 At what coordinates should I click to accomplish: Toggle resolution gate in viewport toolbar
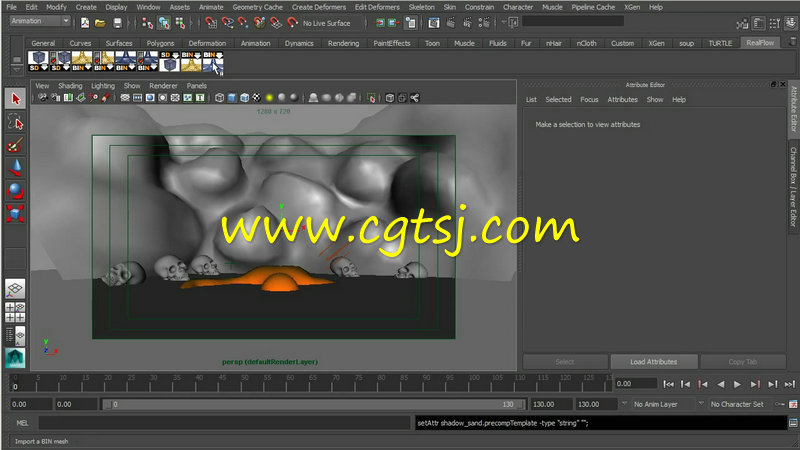point(150,97)
